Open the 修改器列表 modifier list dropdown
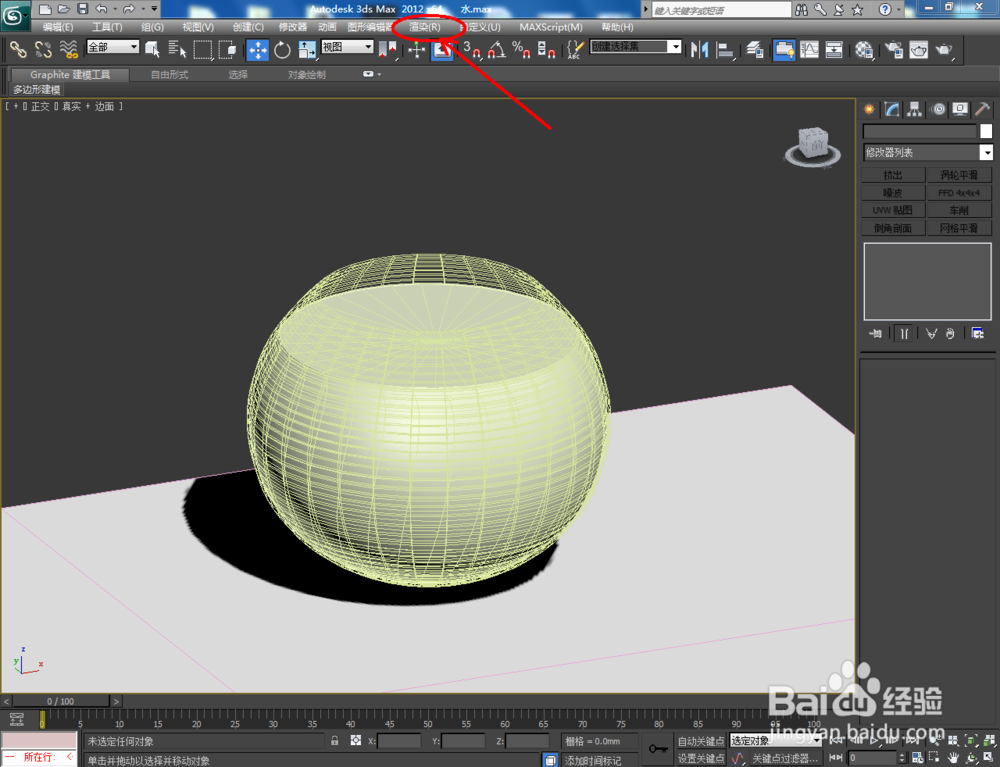The height and width of the screenshot is (767, 1000). [x=928, y=152]
